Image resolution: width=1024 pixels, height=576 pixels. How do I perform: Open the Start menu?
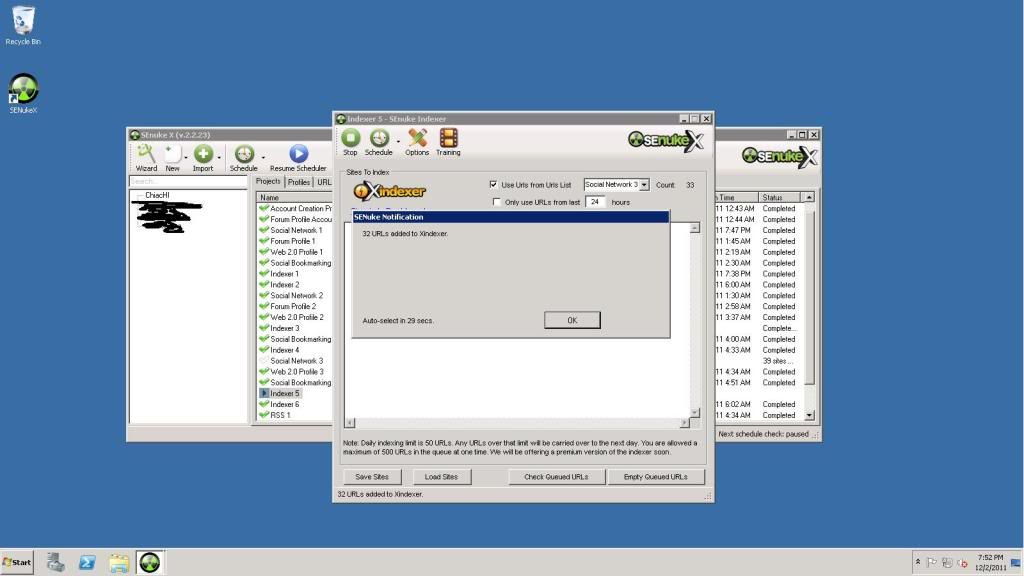click(x=17, y=562)
